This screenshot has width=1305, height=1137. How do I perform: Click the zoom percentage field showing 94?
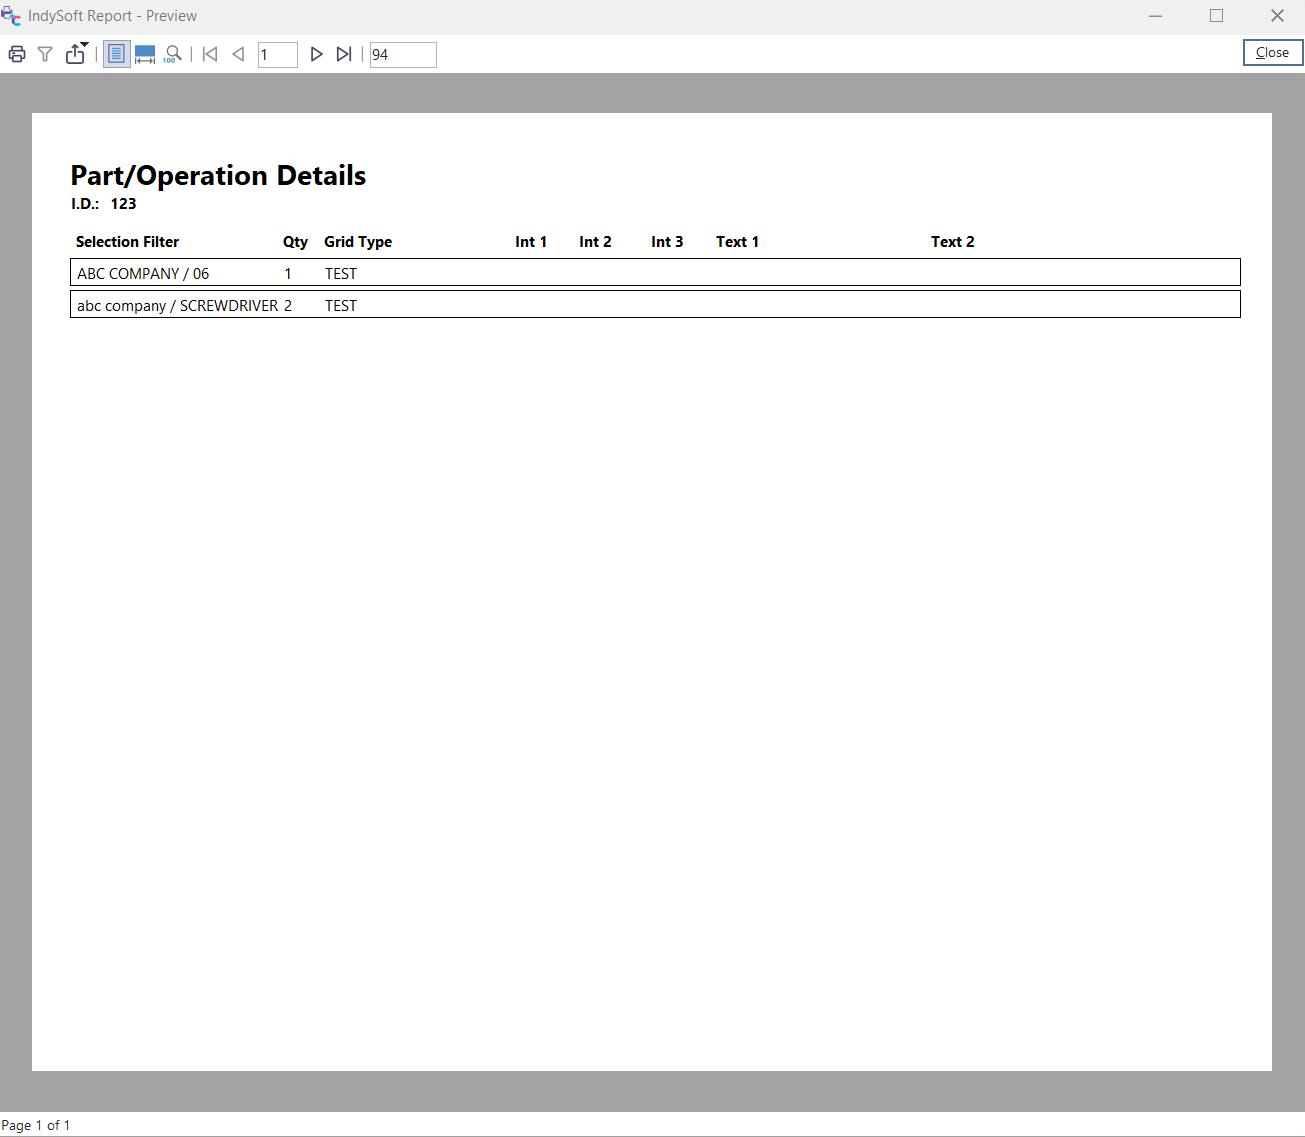click(402, 55)
